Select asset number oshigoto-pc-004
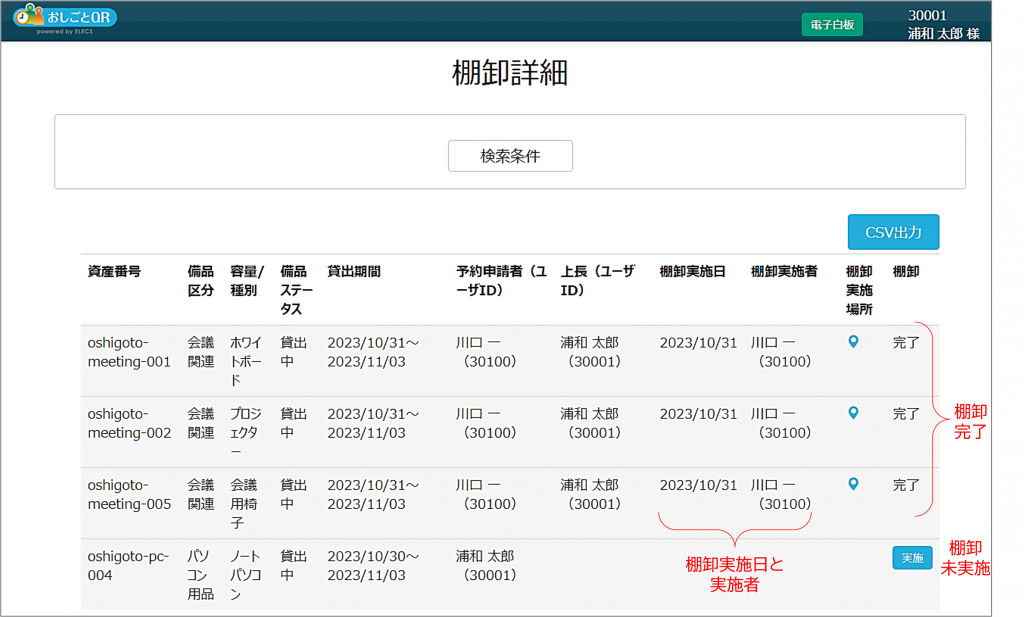Screen dimensions: 1024x617 point(129,565)
